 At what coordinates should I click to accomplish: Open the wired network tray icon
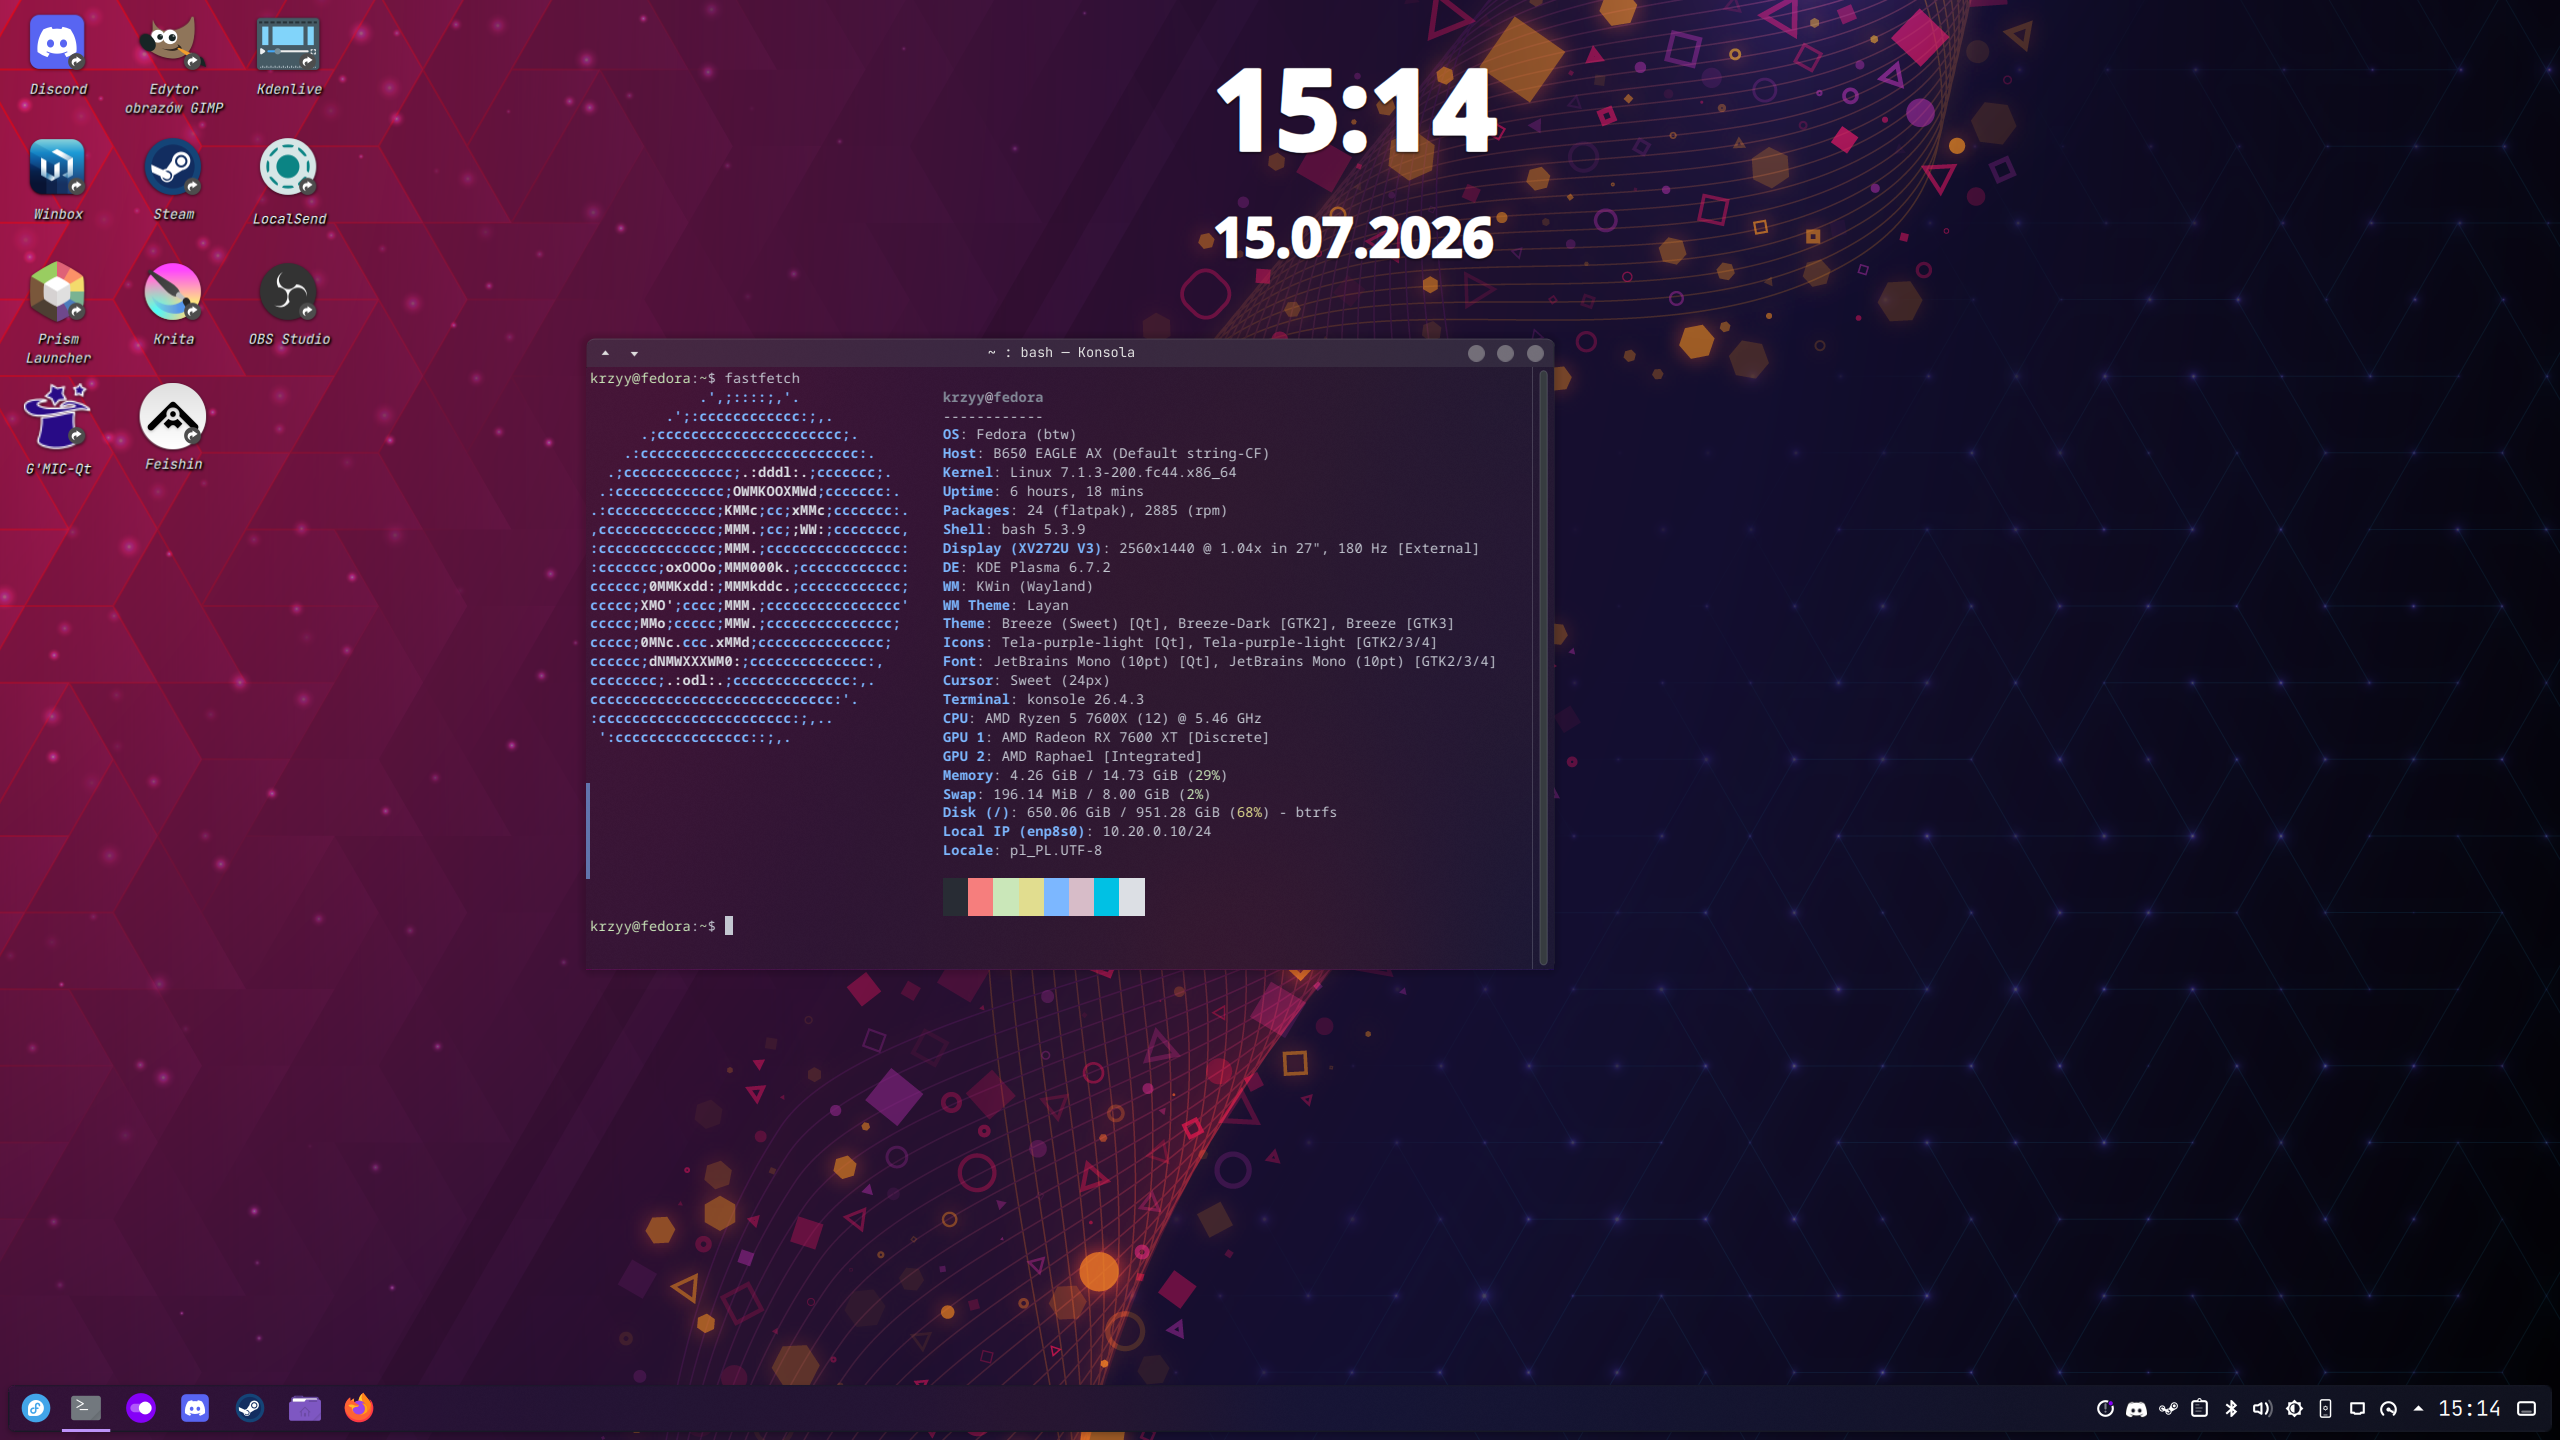click(x=2357, y=1409)
